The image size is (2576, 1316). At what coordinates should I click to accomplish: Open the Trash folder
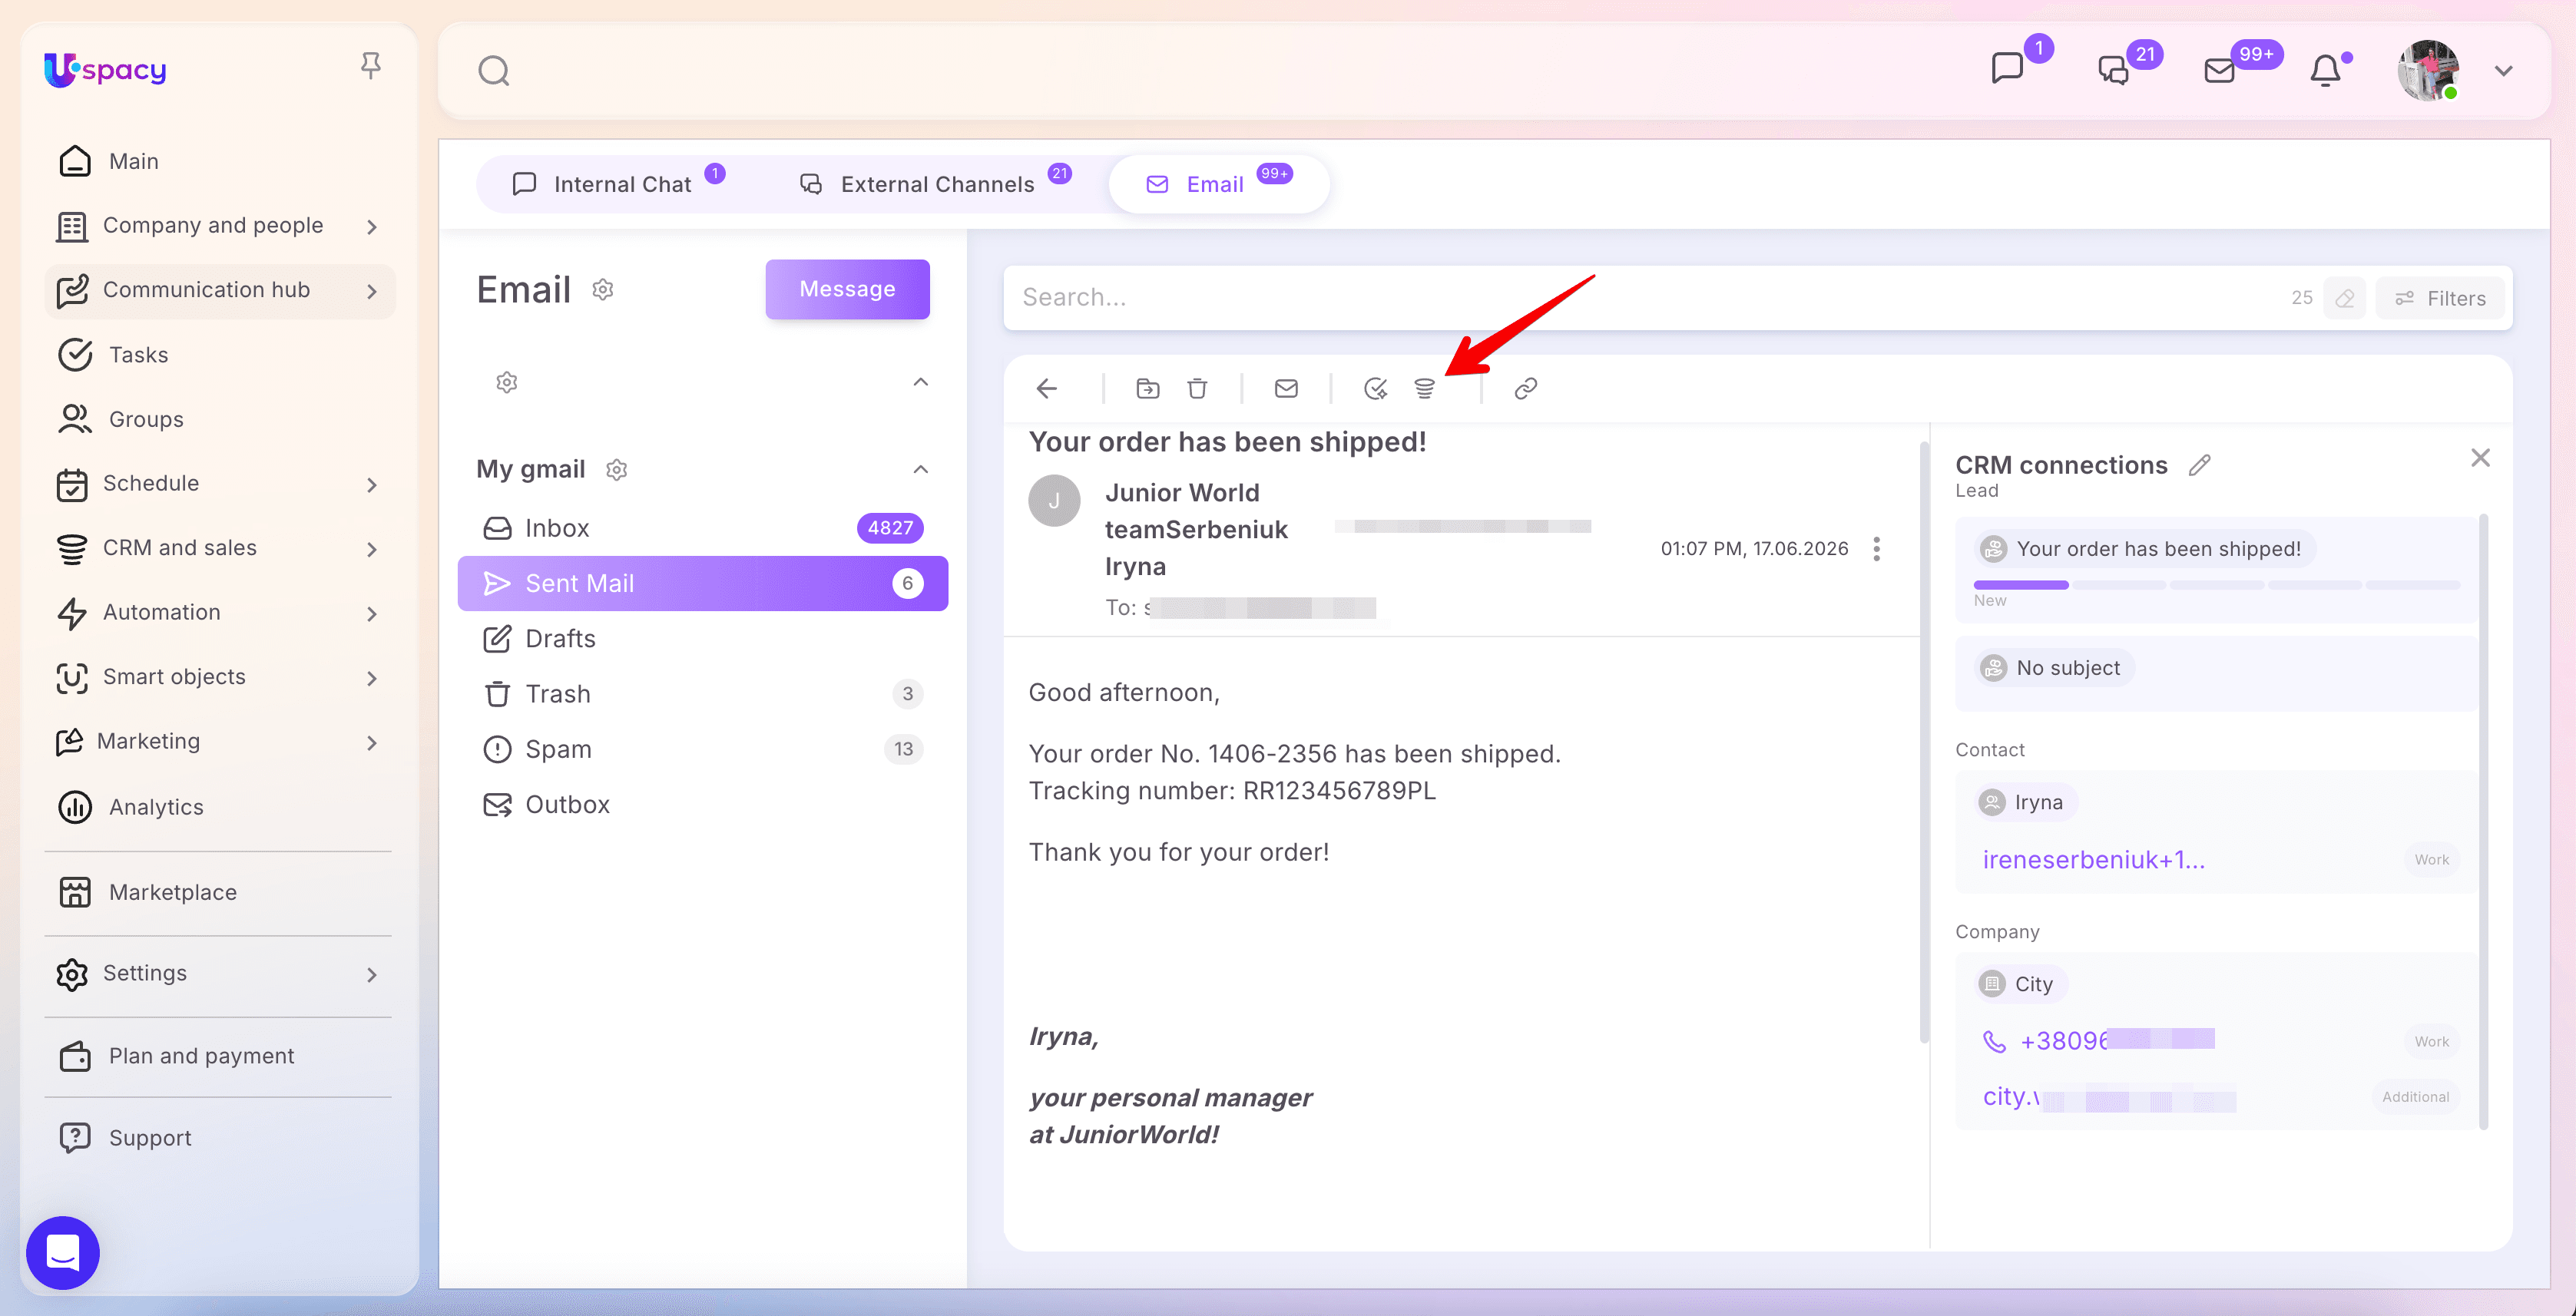(x=702, y=694)
